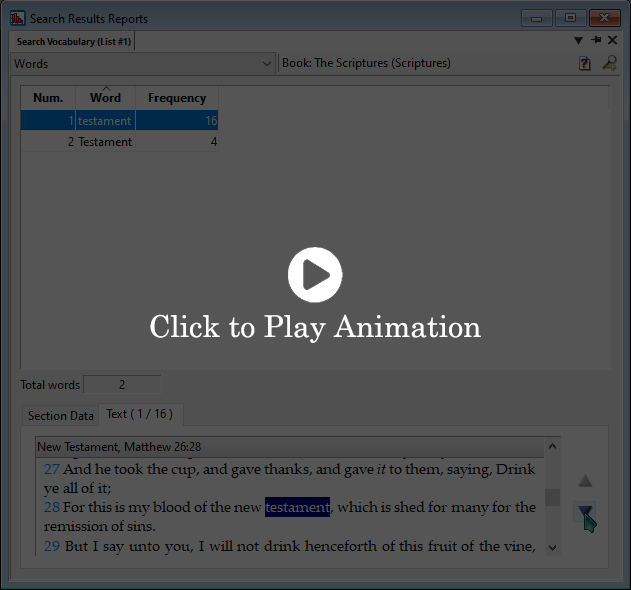This screenshot has height=590, width=631.
Task: Click verse number 29 link
Action: tap(52, 546)
